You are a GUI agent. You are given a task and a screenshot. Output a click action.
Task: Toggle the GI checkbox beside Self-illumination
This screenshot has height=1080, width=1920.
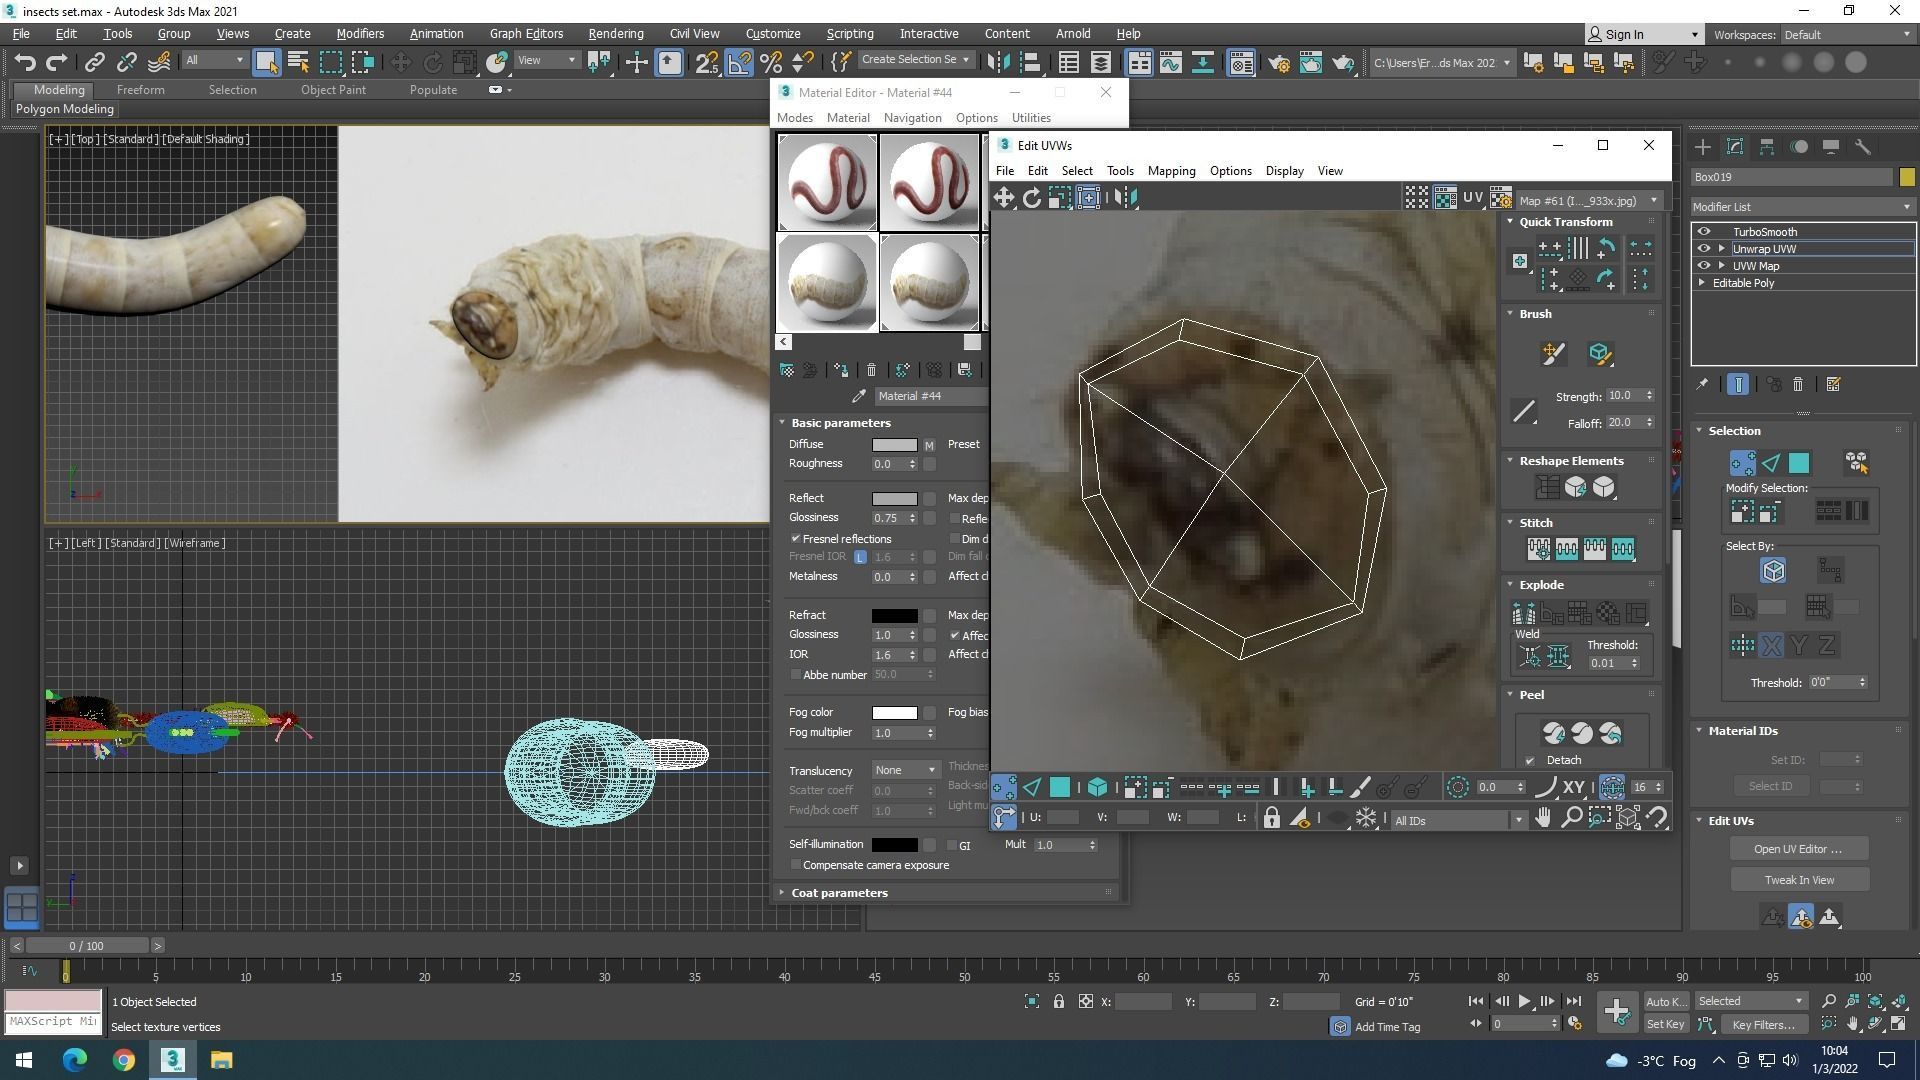(951, 845)
